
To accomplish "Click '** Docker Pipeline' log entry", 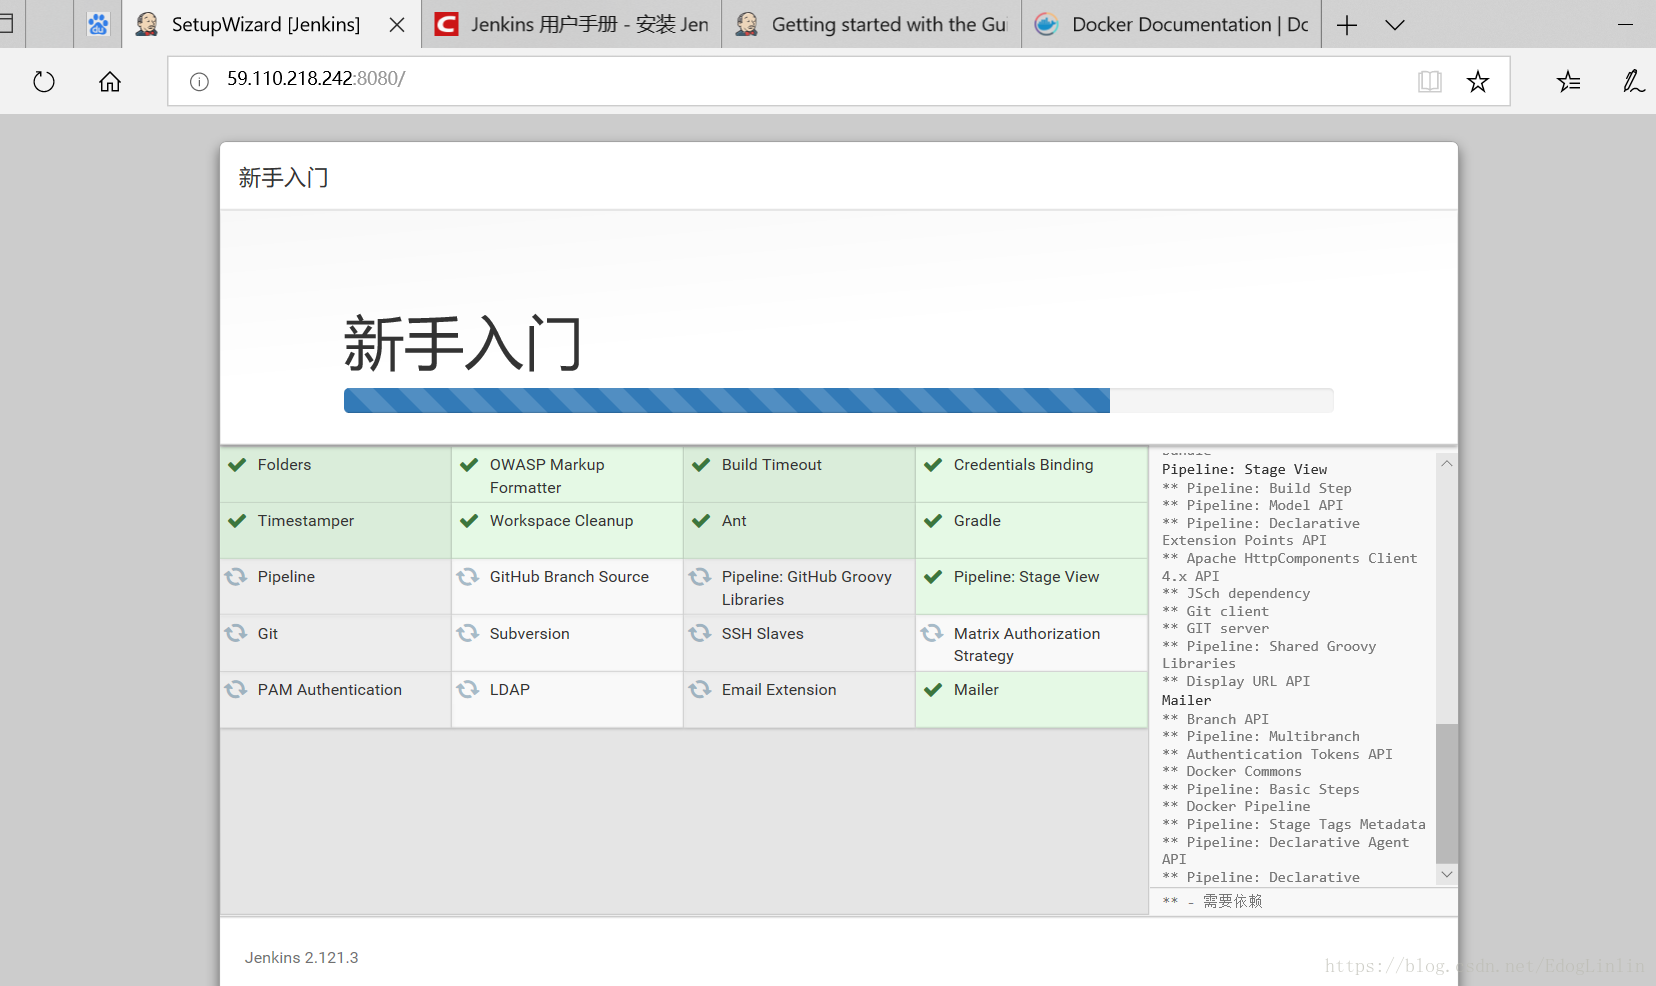I will pos(1236,806).
